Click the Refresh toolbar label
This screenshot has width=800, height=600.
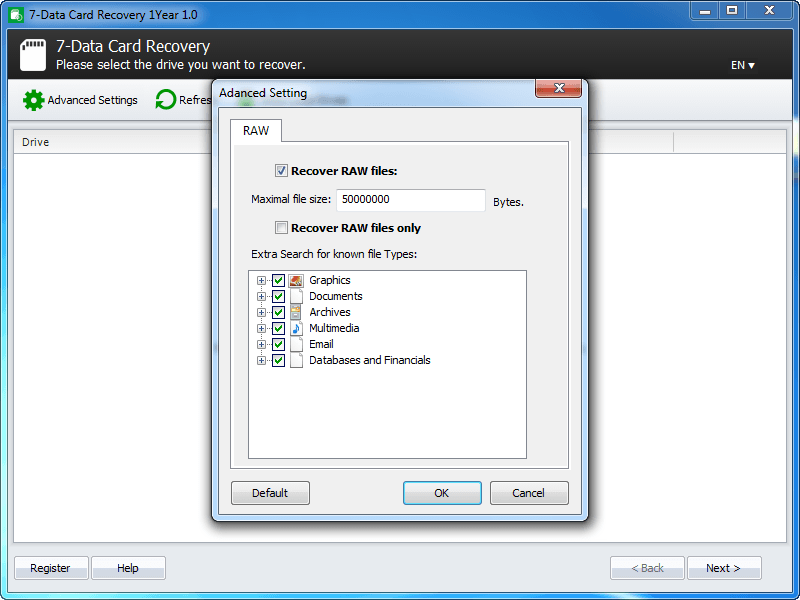[195, 100]
